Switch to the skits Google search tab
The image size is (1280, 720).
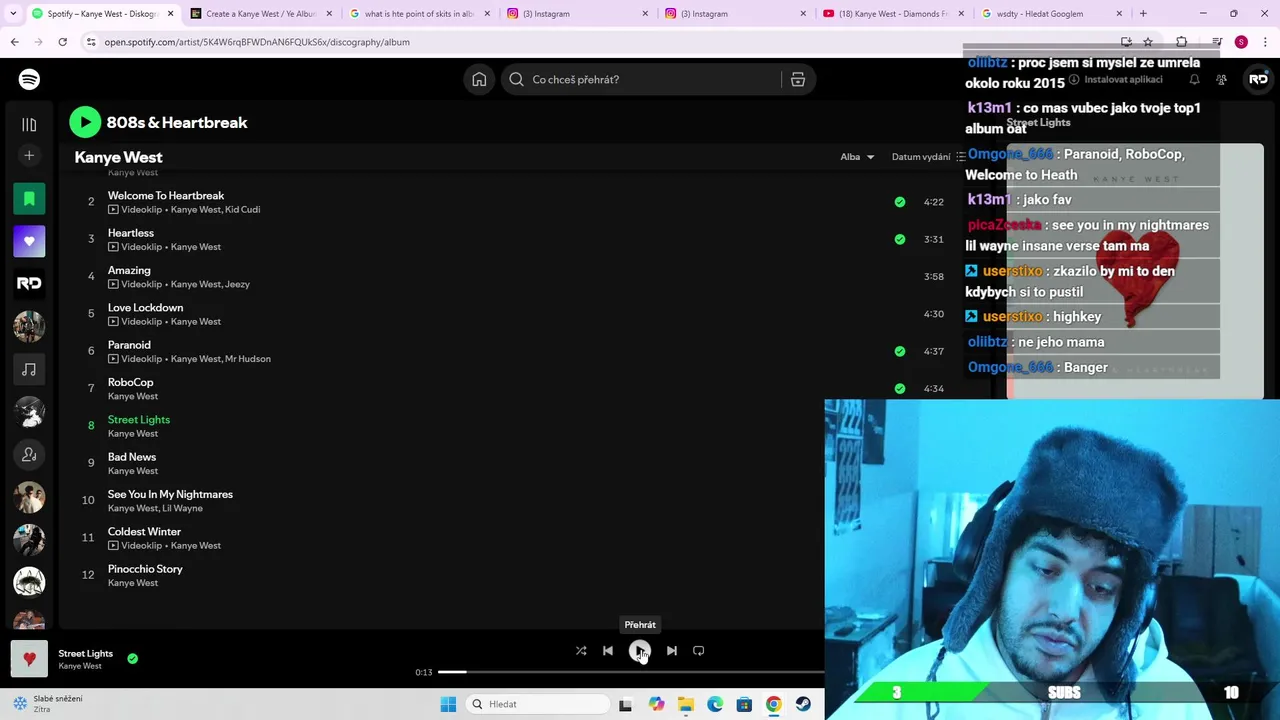[x=419, y=14]
